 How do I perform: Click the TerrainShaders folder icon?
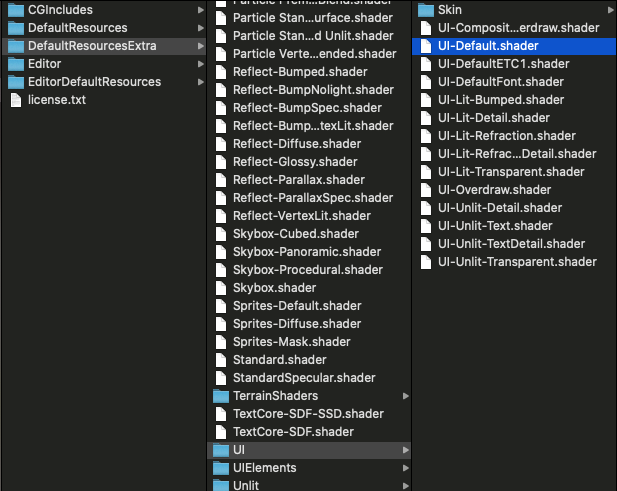click(x=221, y=396)
